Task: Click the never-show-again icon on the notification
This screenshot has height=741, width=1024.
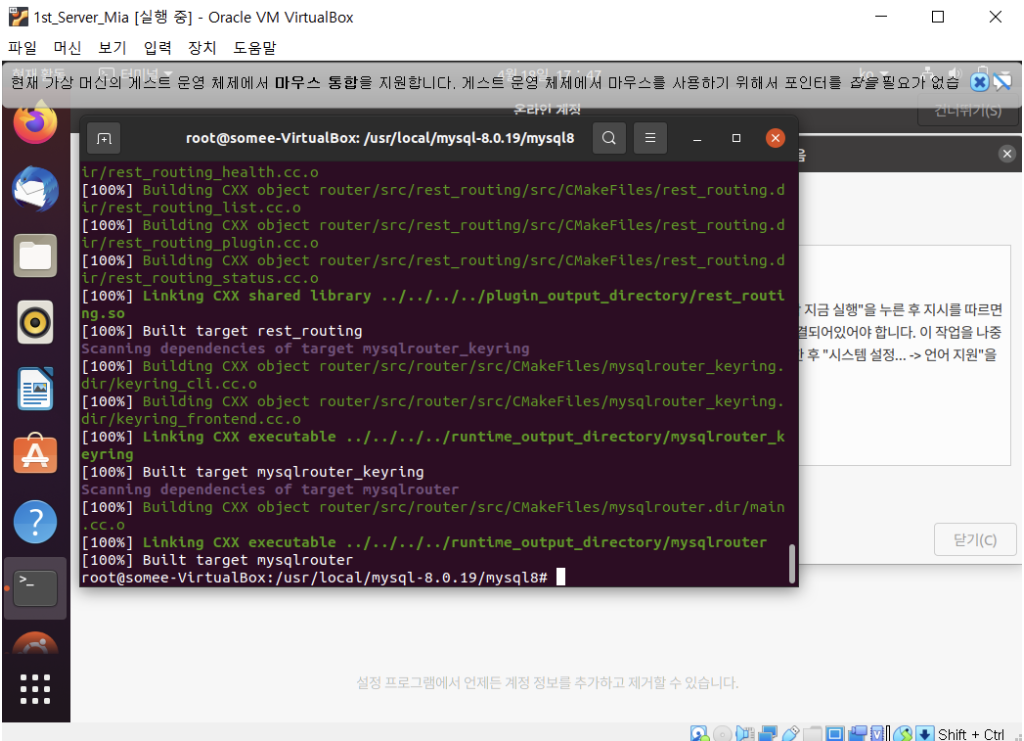Action: click(x=1002, y=82)
